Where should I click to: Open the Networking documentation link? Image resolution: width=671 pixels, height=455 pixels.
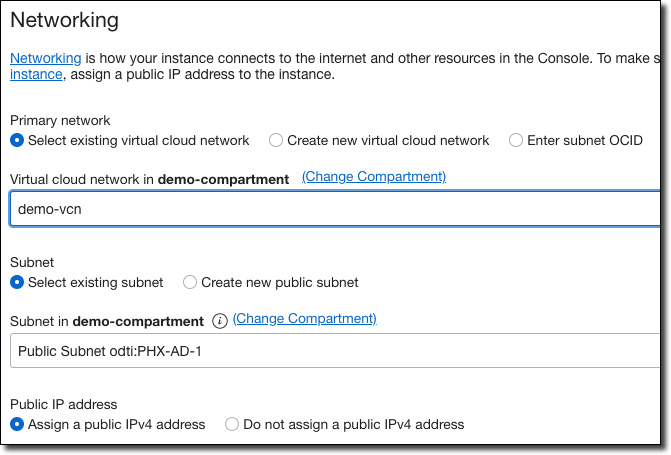[45, 59]
